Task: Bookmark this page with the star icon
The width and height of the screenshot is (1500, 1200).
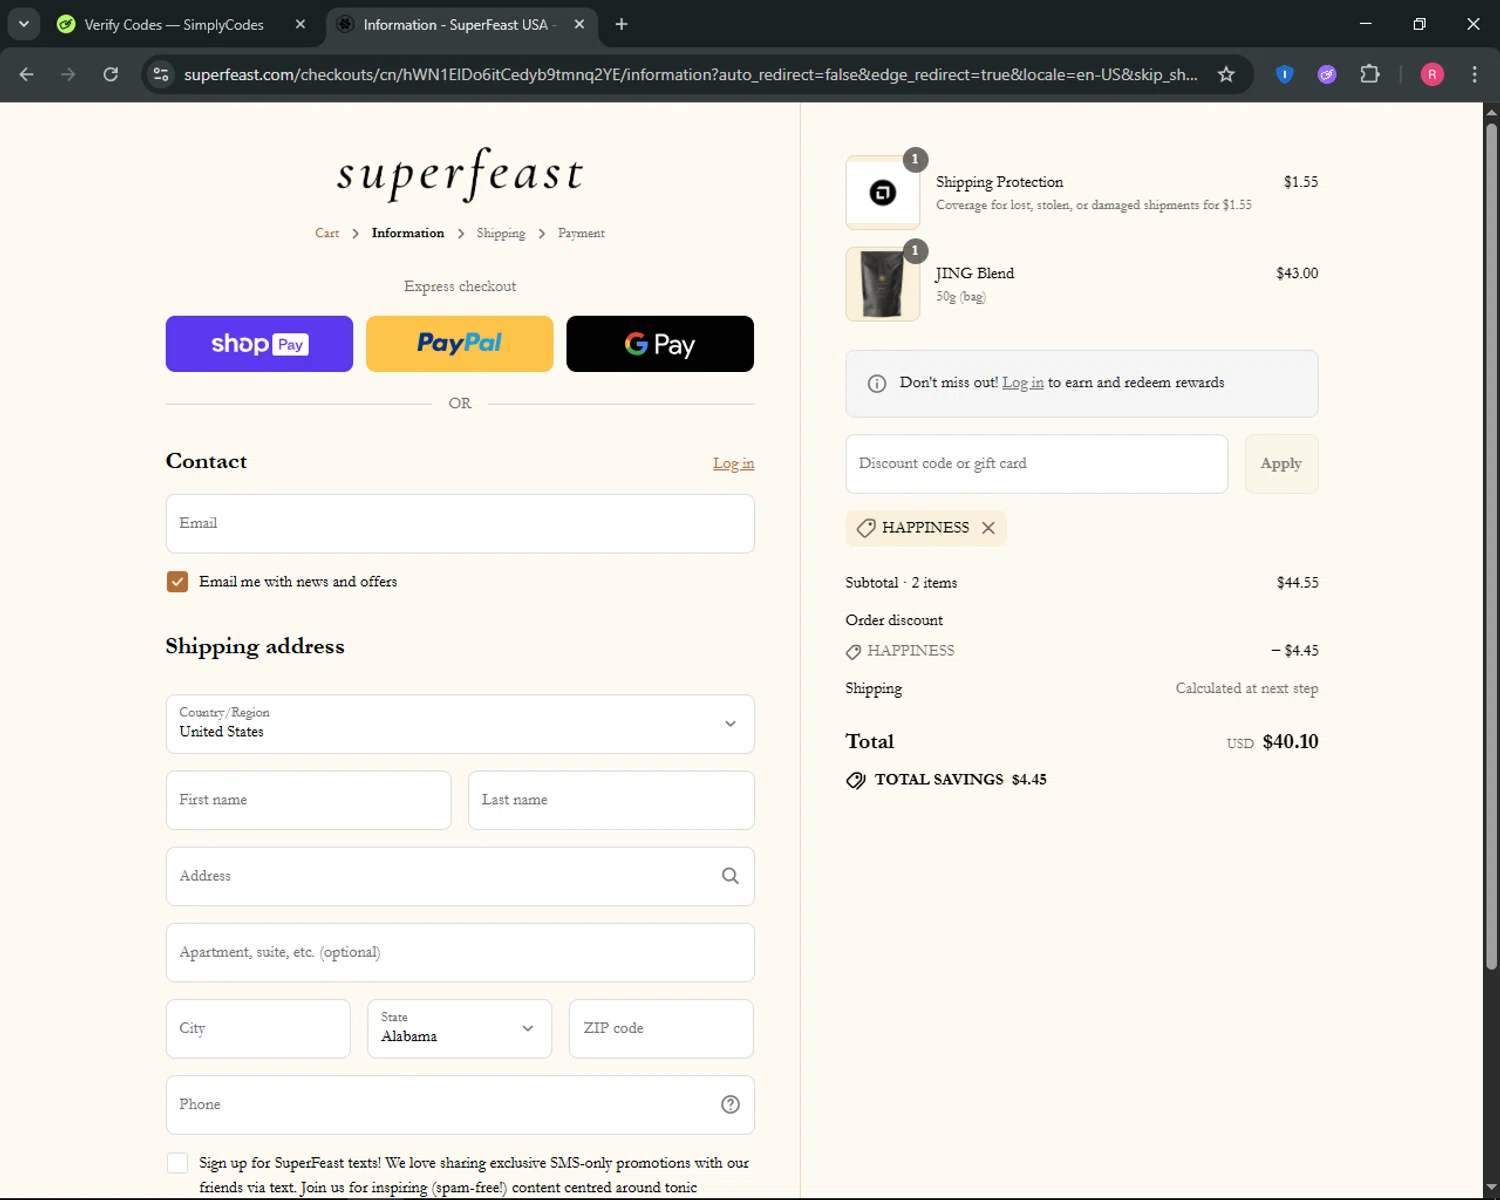Action: pos(1226,74)
